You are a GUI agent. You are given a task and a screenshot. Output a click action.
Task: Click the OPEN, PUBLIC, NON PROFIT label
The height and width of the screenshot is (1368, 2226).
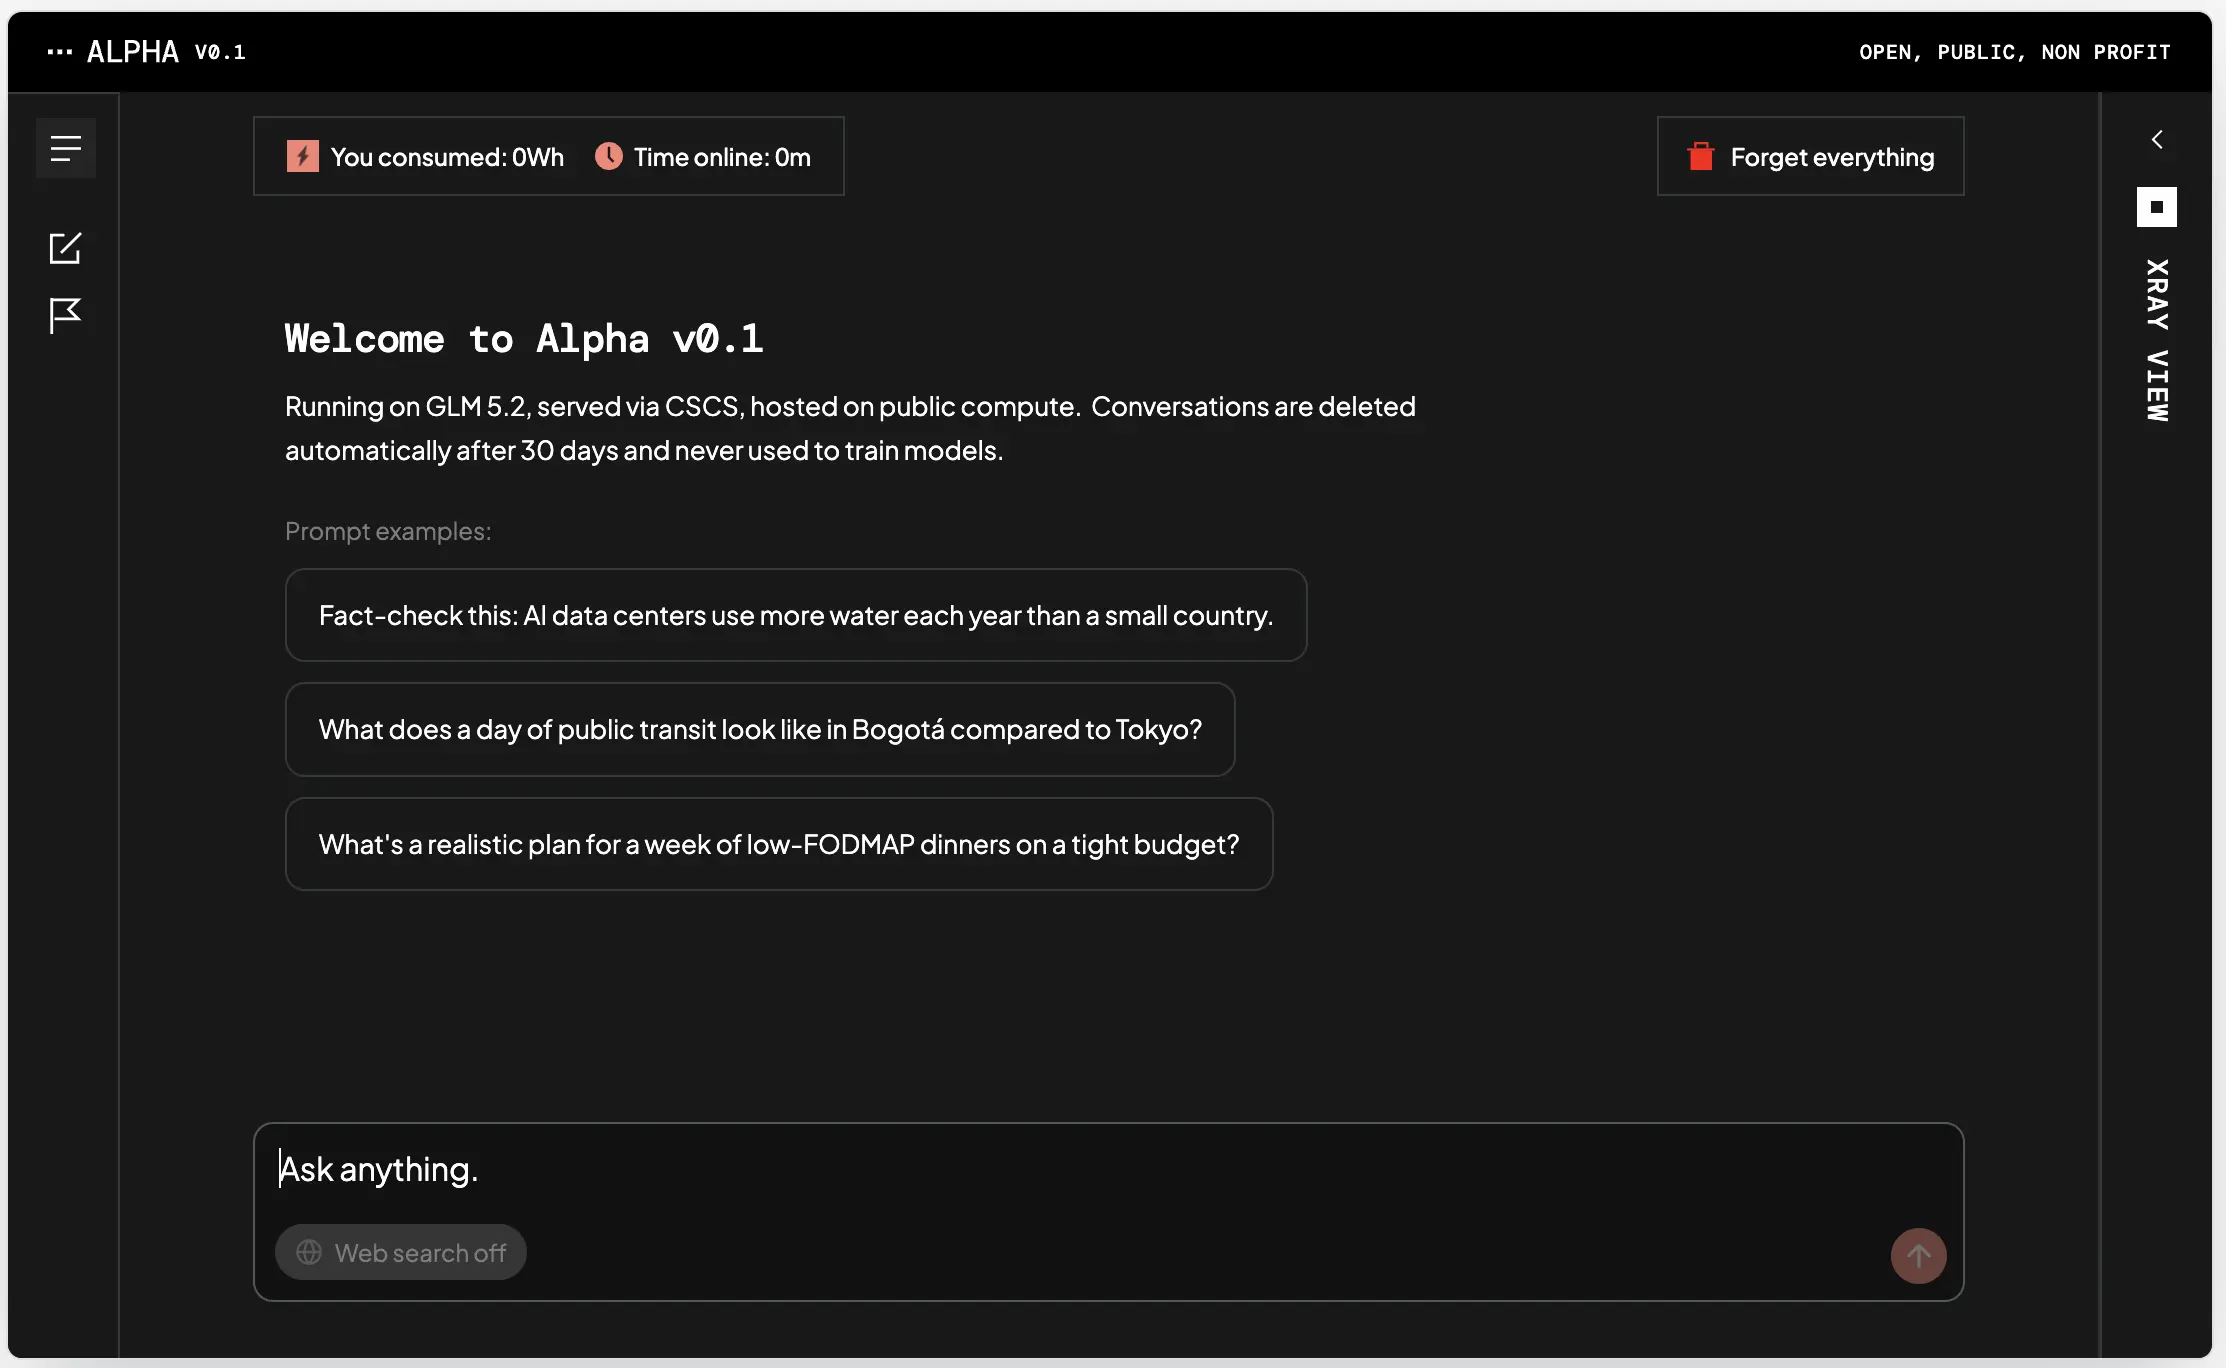pyautogui.click(x=2015, y=52)
